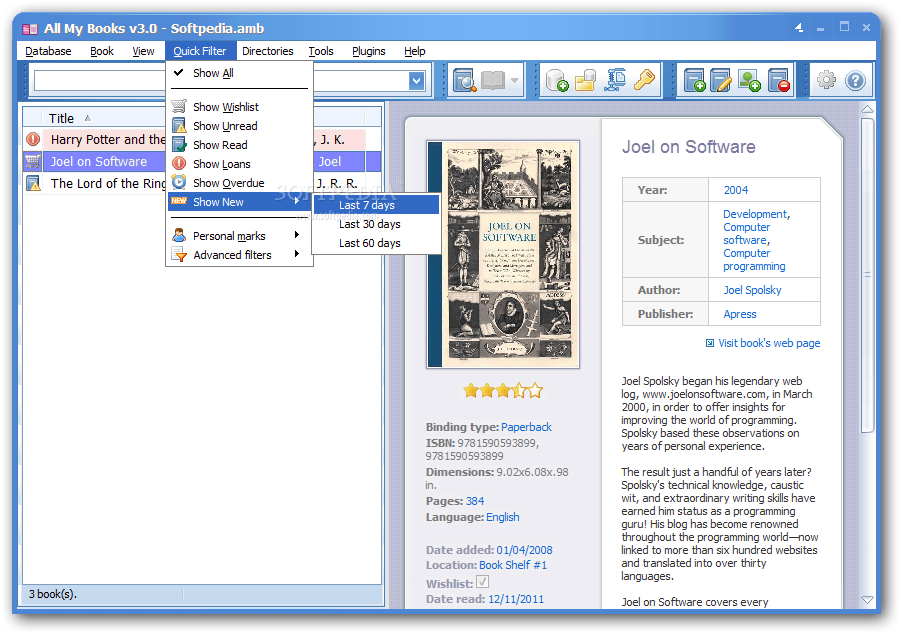Toggle the checked Show All filter
This screenshot has height=634, width=901.
pyautogui.click(x=239, y=73)
